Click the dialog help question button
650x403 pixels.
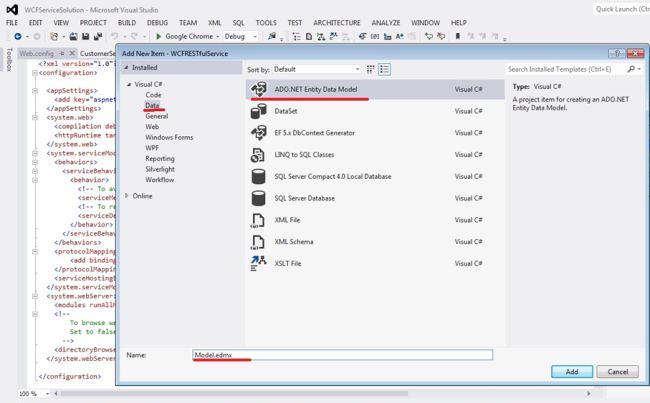[x=617, y=53]
